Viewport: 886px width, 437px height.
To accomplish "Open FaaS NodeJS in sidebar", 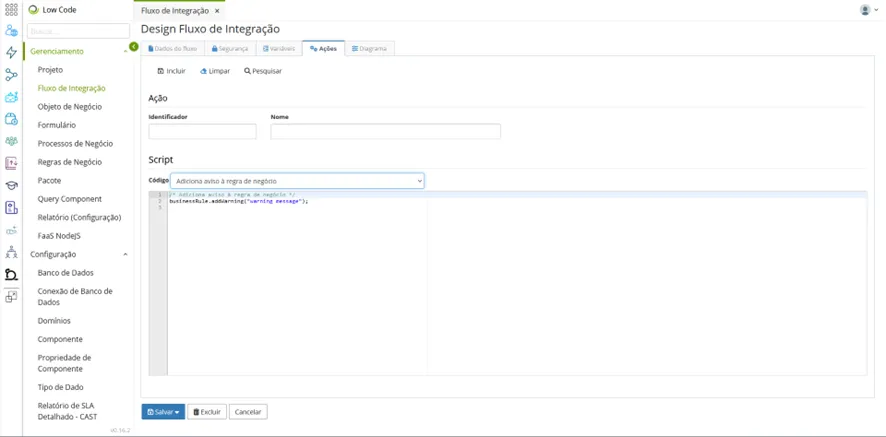I will point(59,236).
